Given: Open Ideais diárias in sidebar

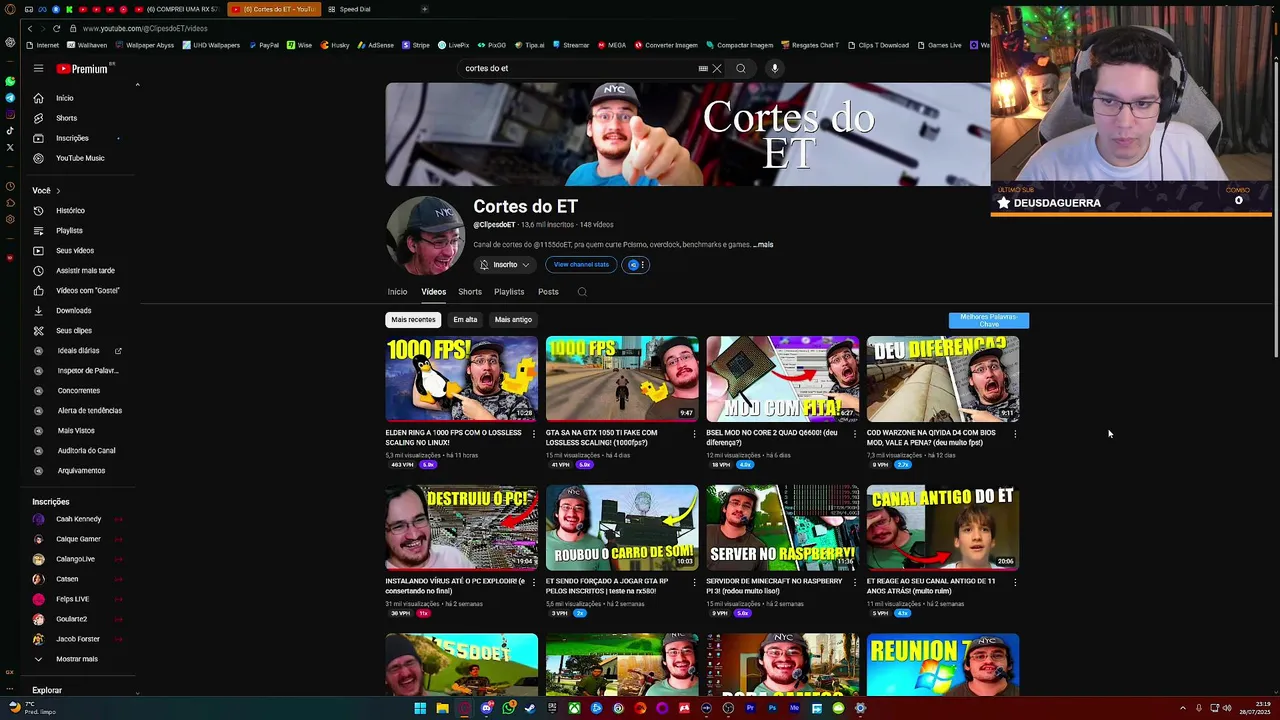Looking at the screenshot, I should [80, 350].
